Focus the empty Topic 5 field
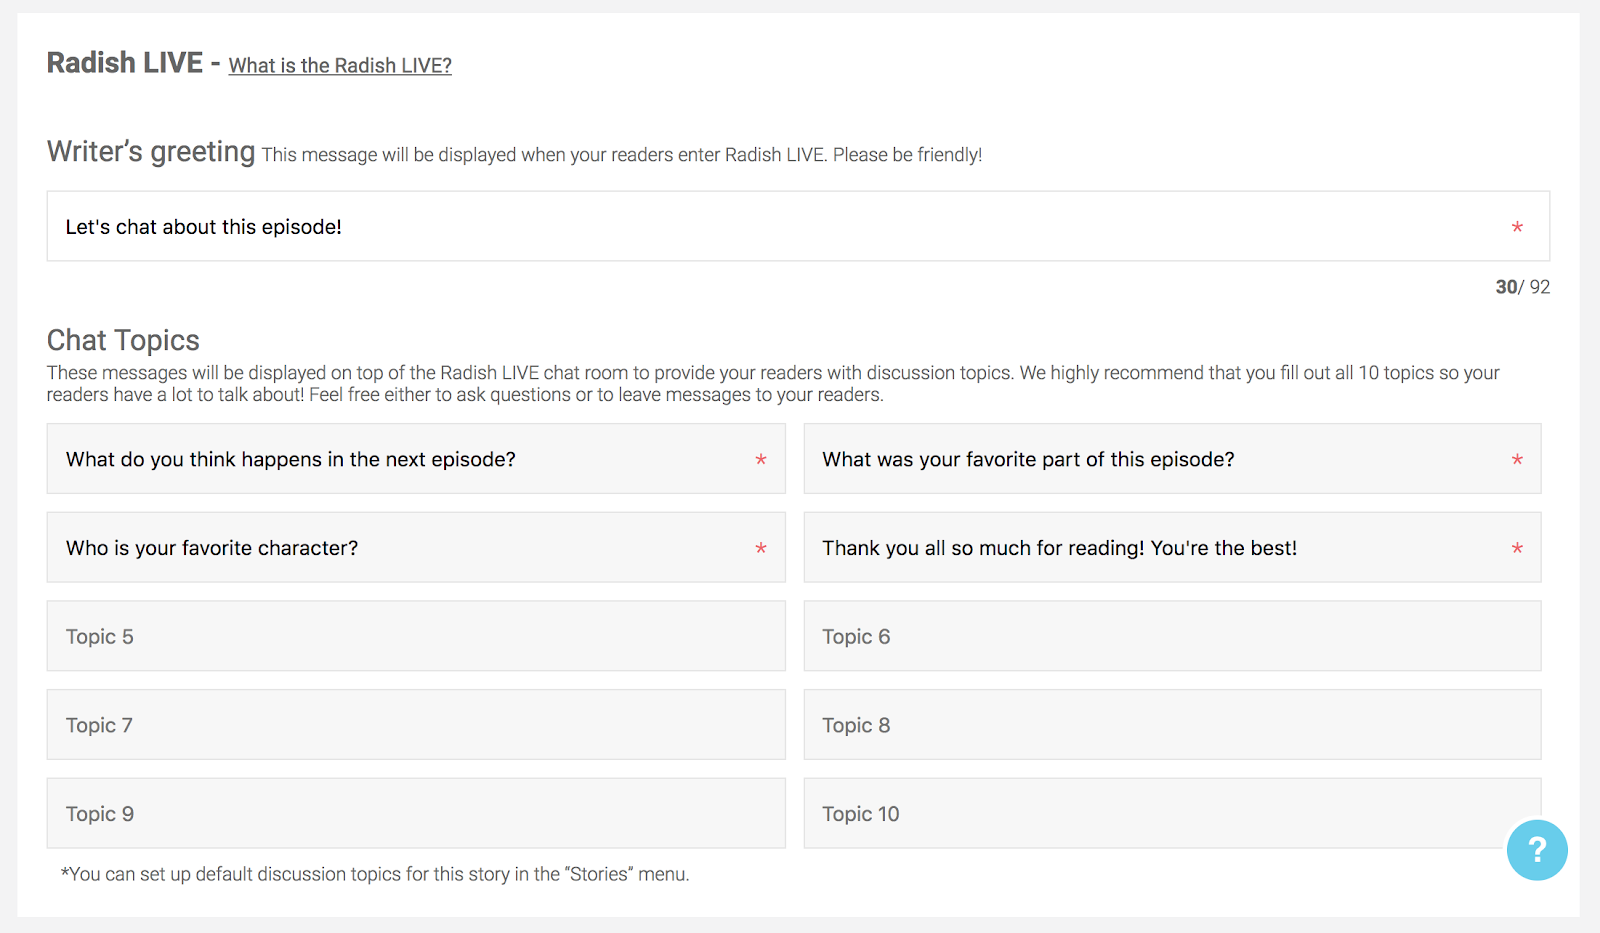Viewport: 1600px width, 933px height. coord(416,636)
